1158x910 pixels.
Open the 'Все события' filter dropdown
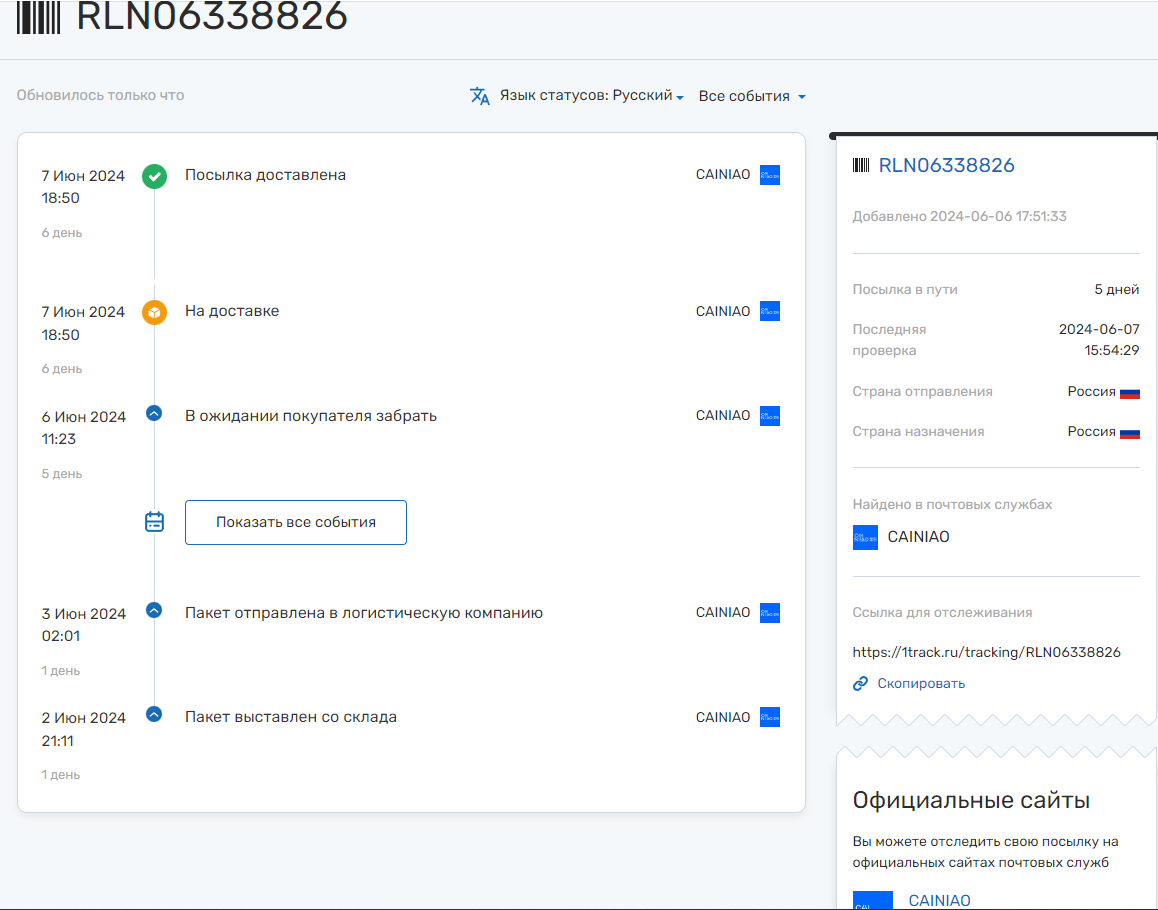752,97
